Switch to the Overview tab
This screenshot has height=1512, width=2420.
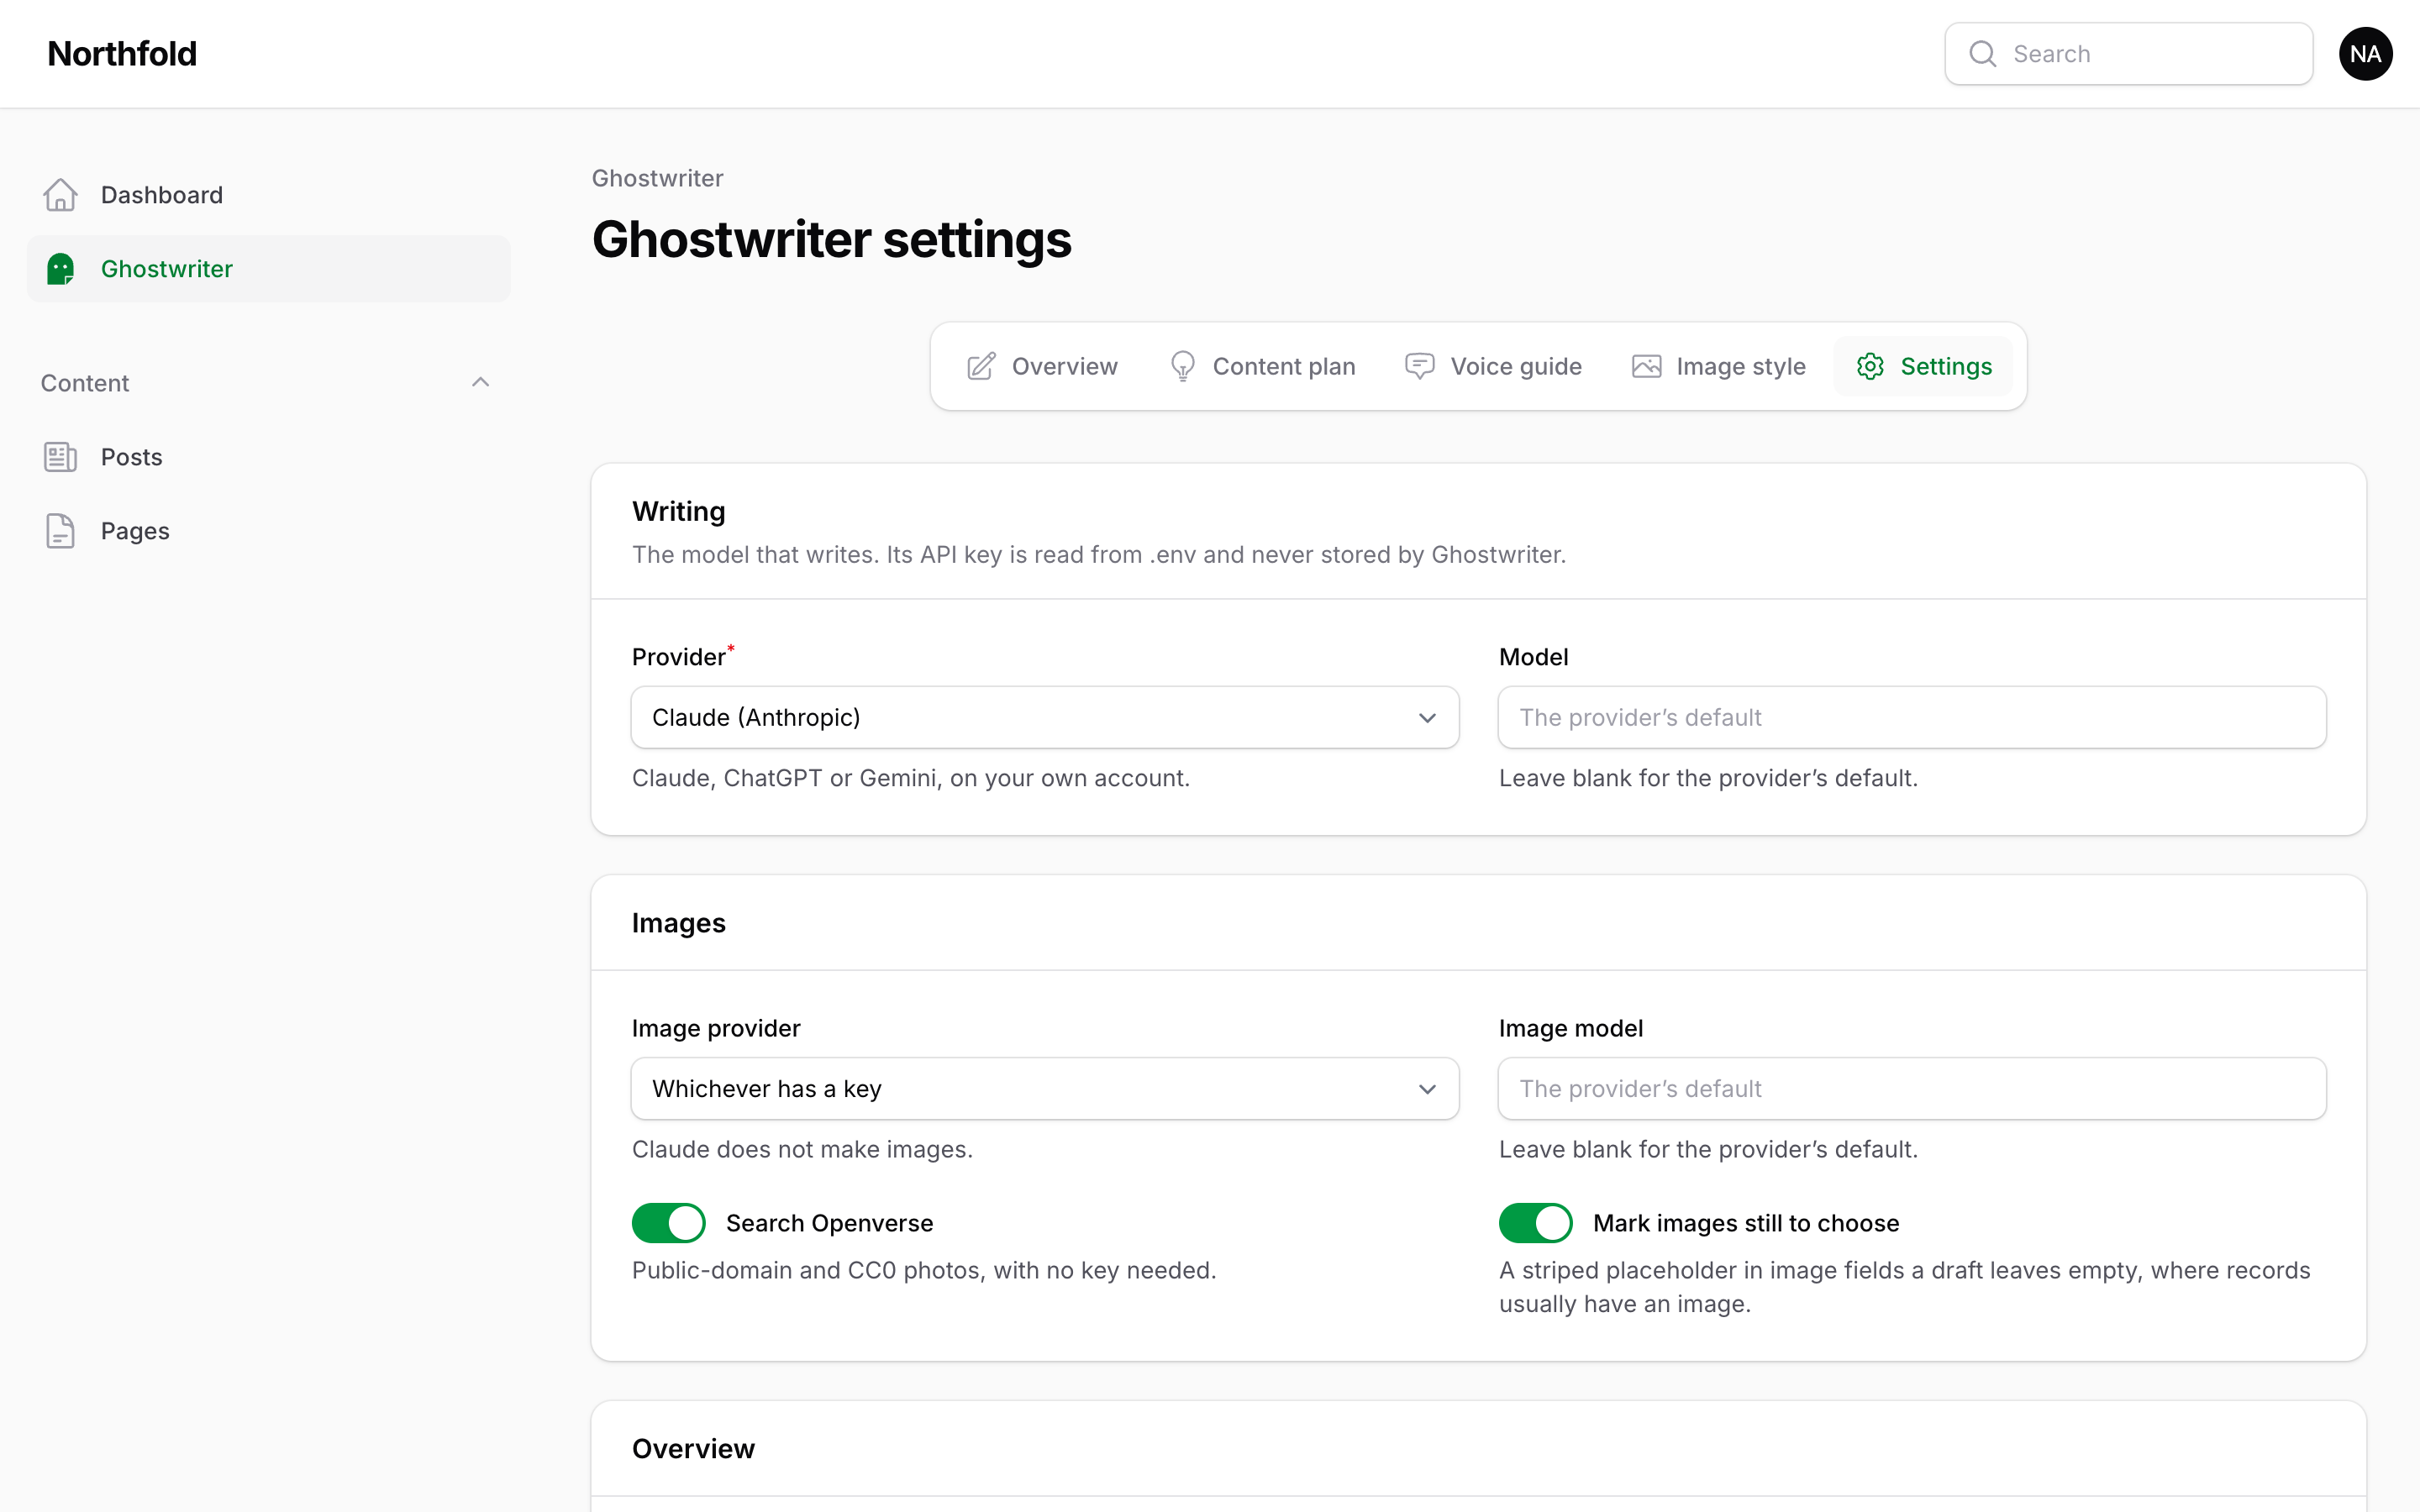(x=1042, y=367)
